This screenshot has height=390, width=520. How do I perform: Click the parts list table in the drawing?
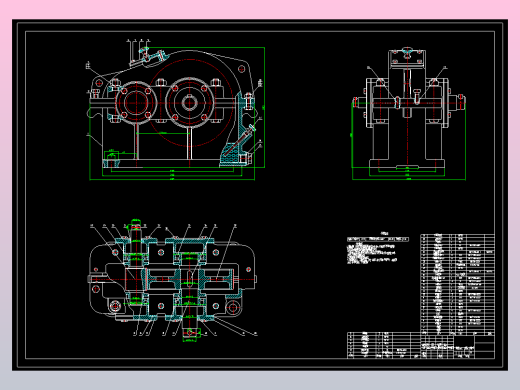tap(457, 284)
